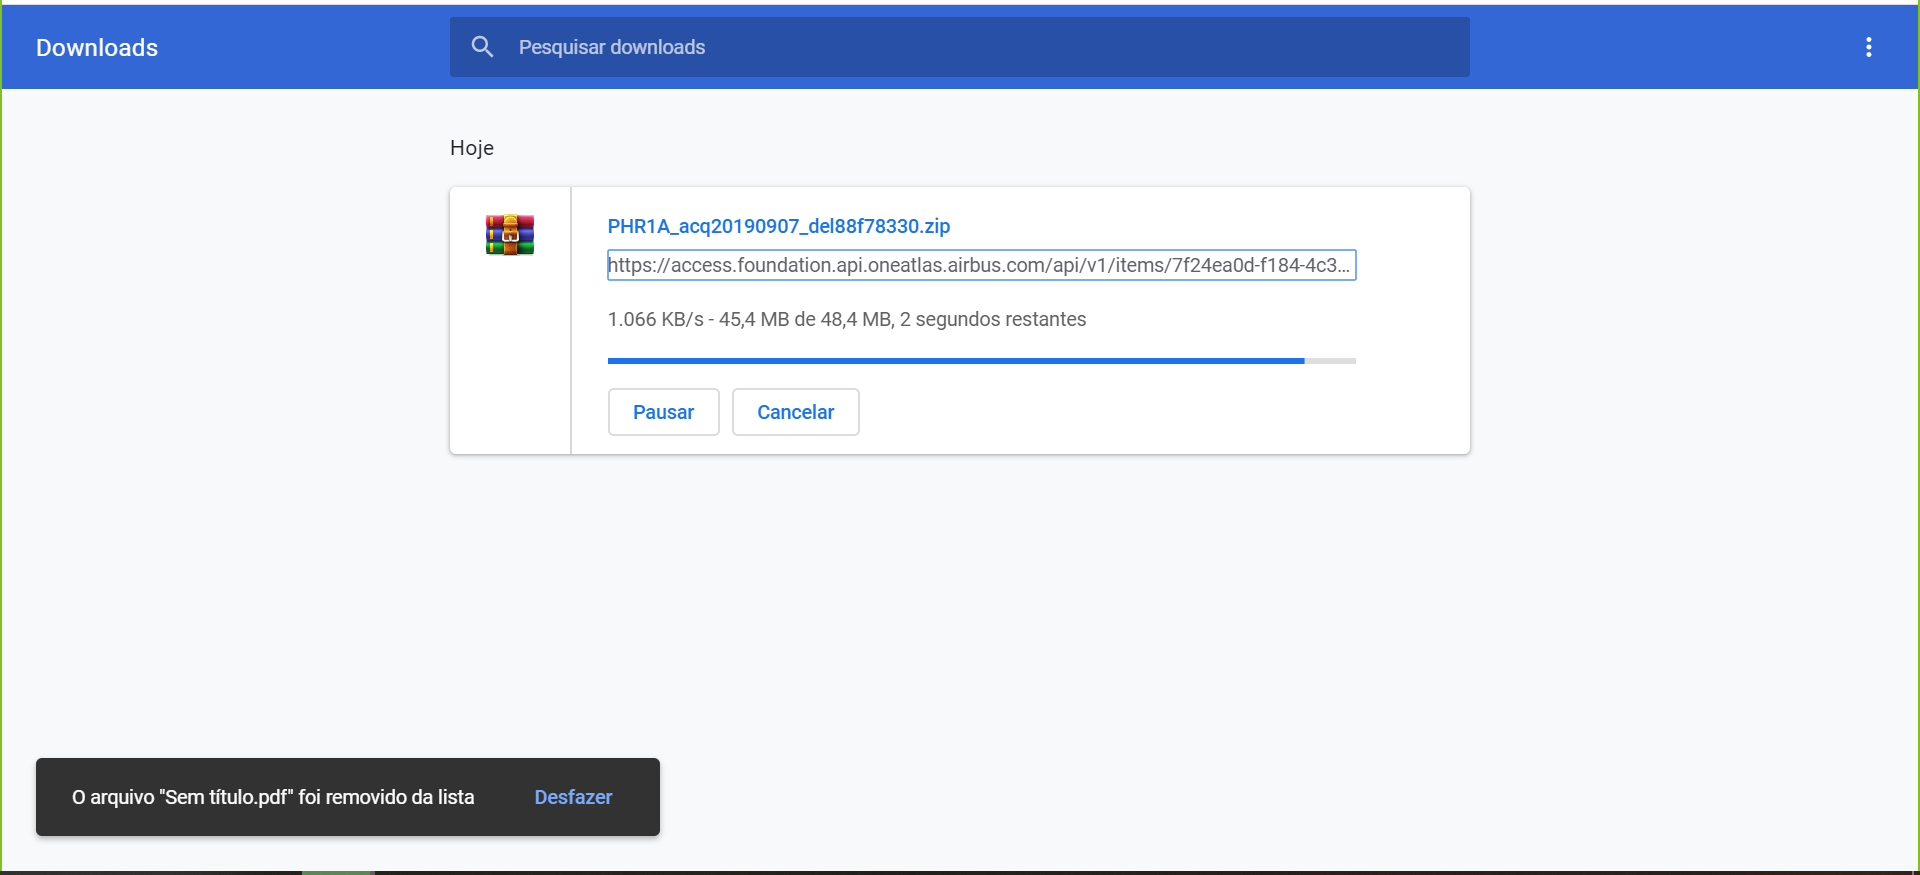
Task: Click empty page area below download card
Action: coord(960,600)
